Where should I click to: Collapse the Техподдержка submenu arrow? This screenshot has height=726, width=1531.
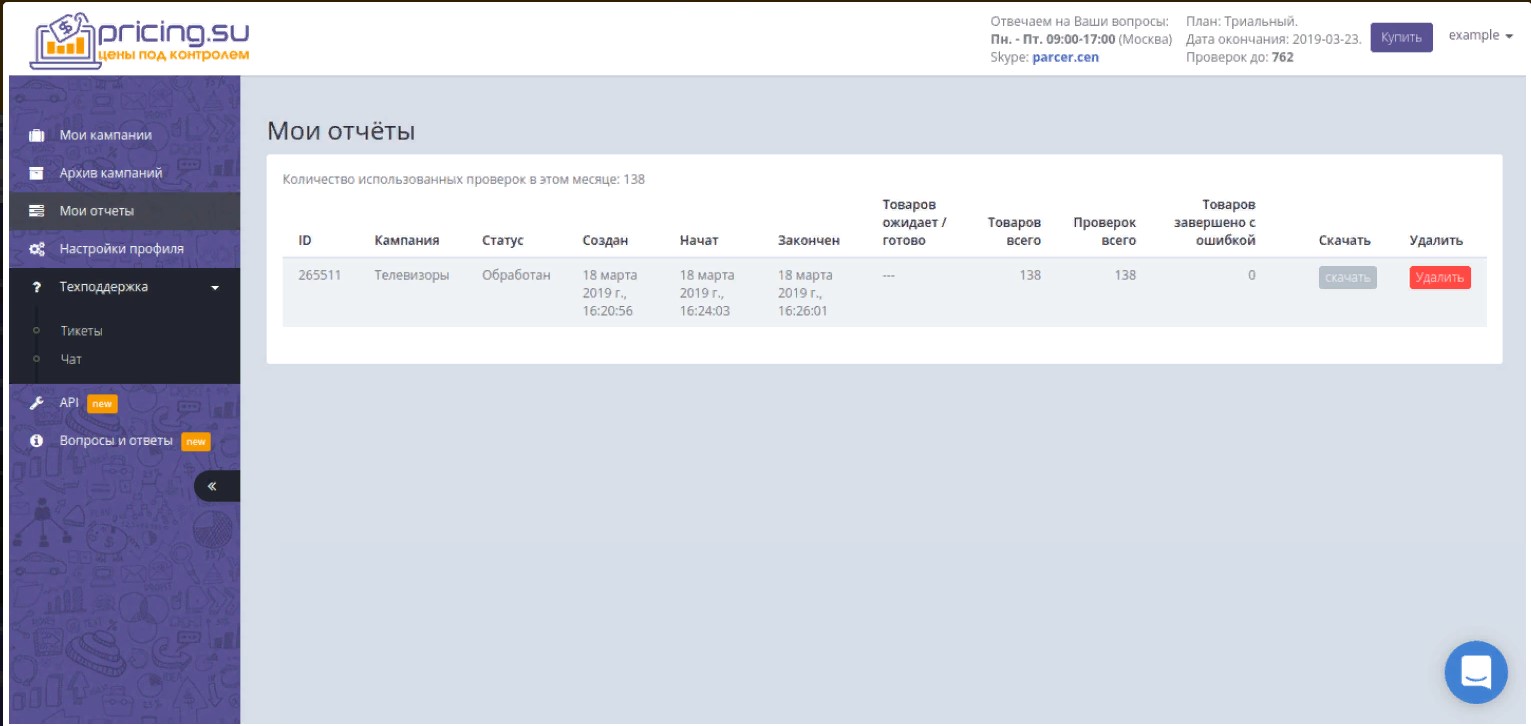(215, 288)
